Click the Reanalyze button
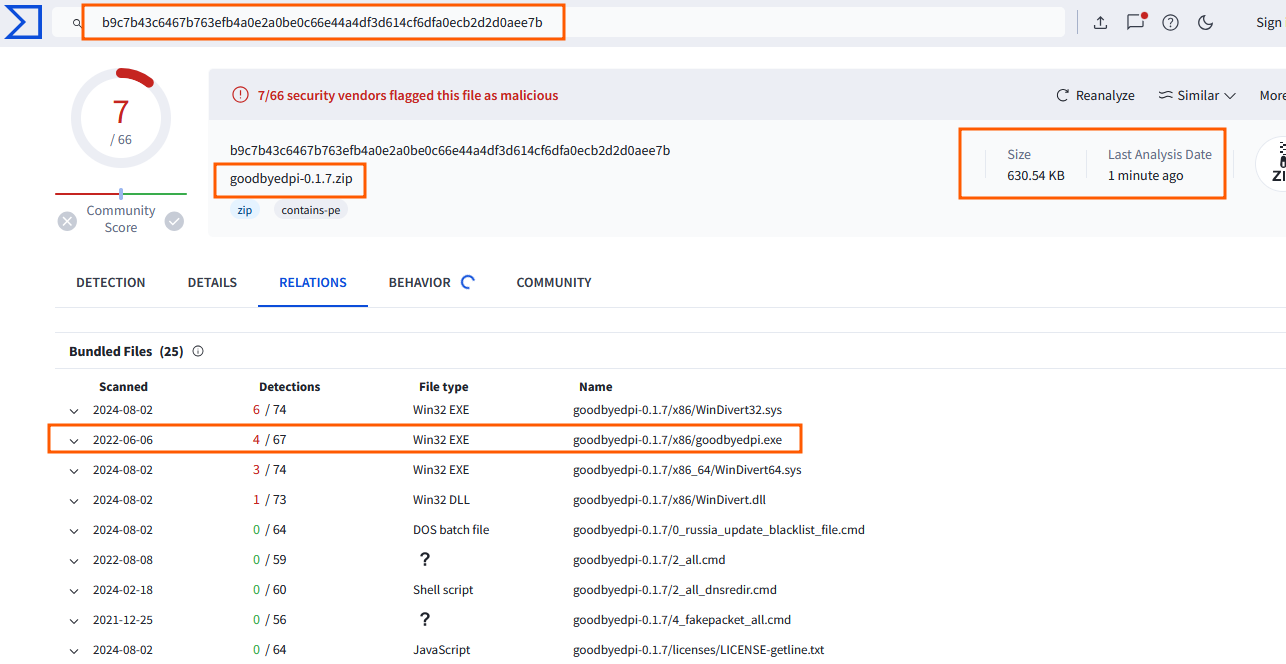 click(x=1095, y=95)
